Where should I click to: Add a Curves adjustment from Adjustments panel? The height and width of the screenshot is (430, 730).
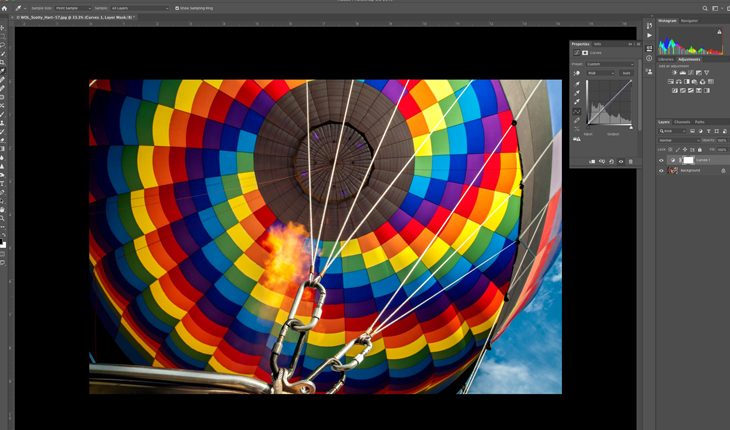tap(691, 73)
